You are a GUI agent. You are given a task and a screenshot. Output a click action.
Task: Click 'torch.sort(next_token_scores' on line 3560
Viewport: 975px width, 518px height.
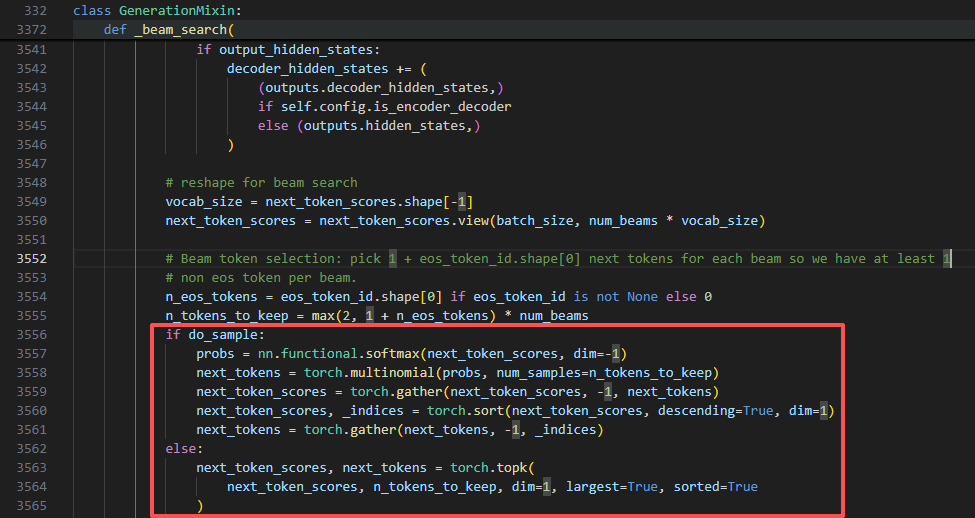coord(535,410)
